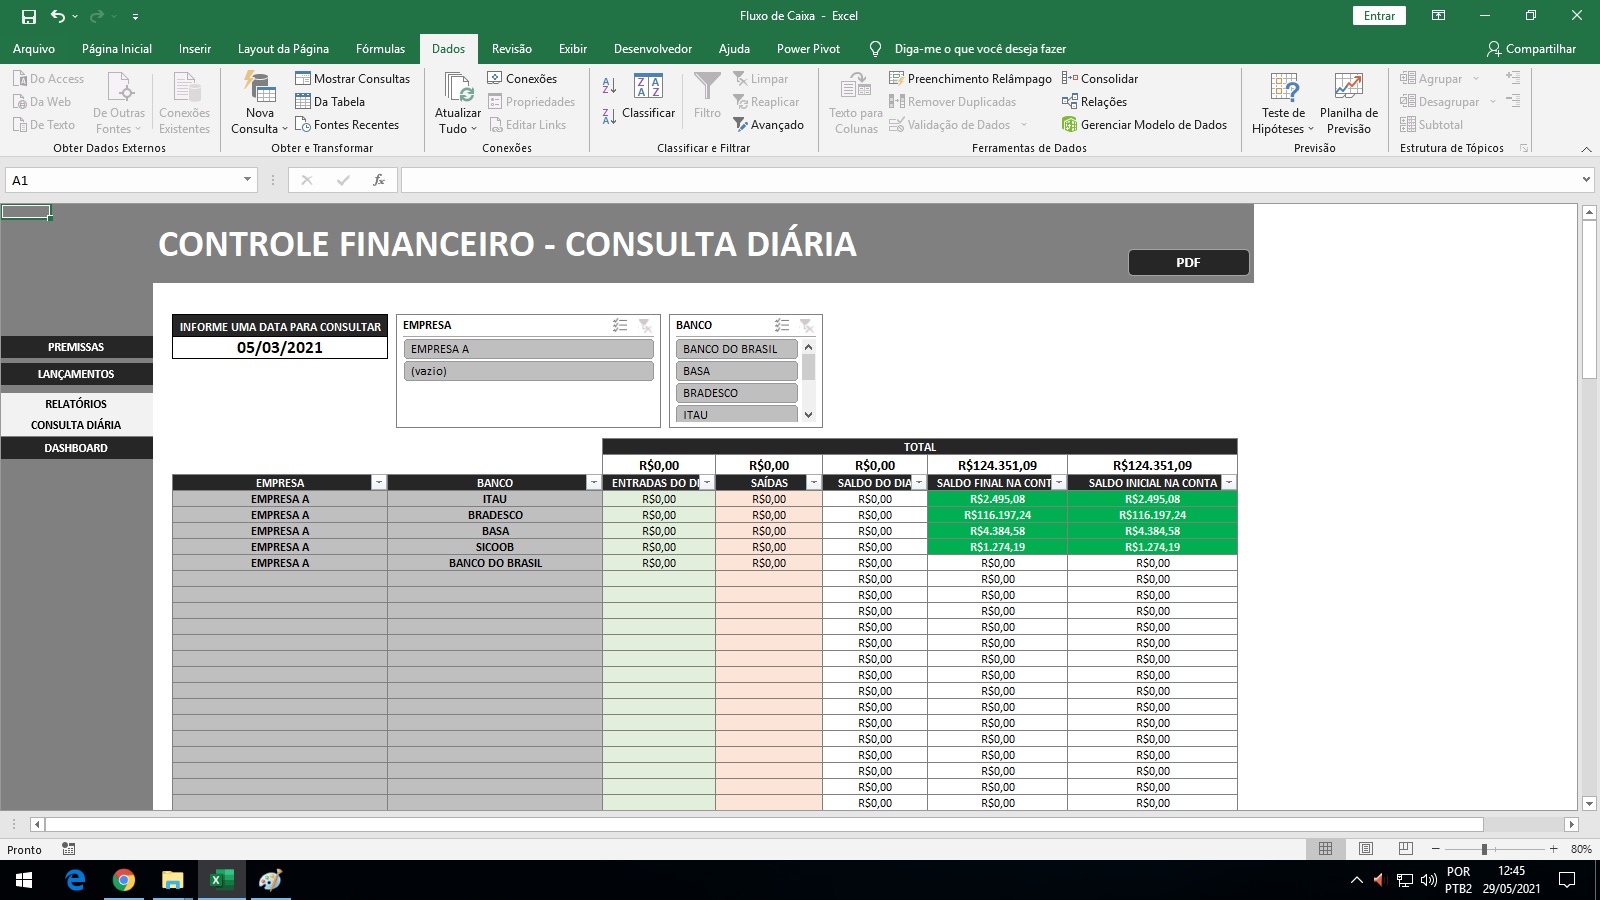Sort descending with Z-A icon
This screenshot has height=900, width=1600.
tap(609, 117)
